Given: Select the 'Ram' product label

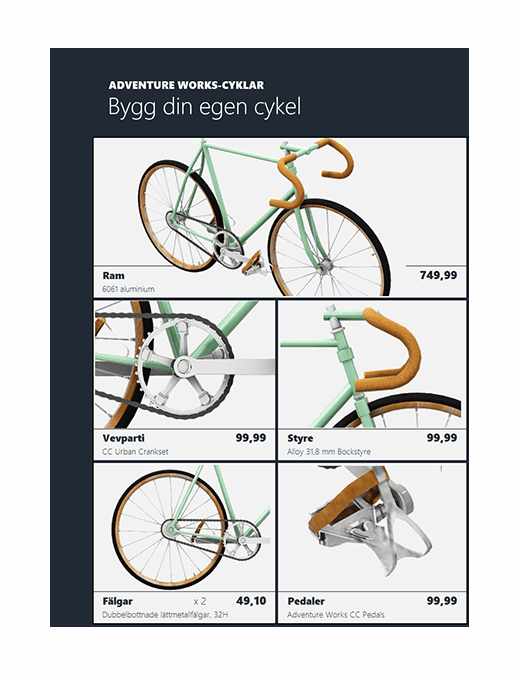Looking at the screenshot, I should 114,276.
